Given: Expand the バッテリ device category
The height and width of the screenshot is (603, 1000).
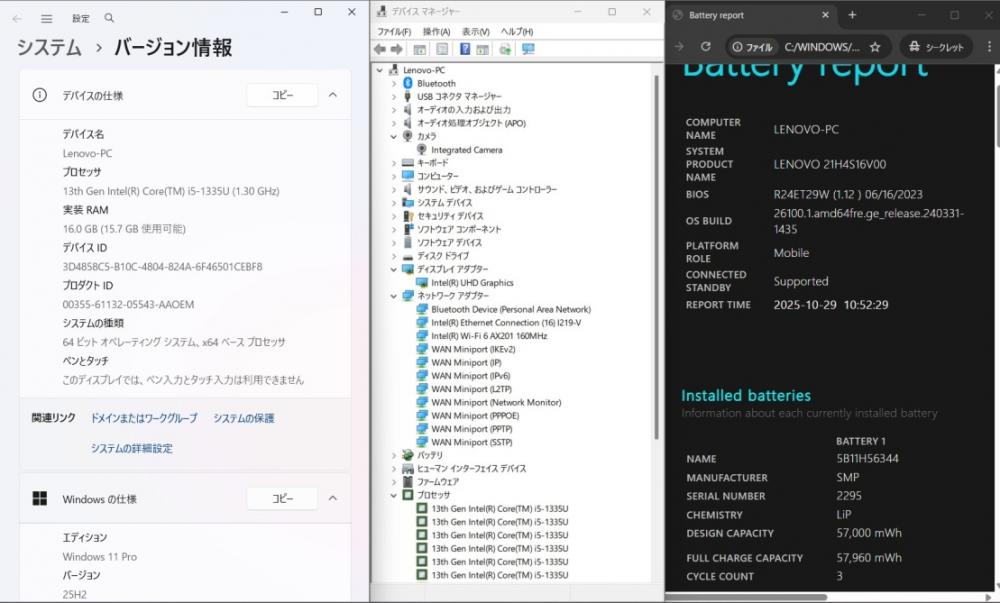Looking at the screenshot, I should click(394, 455).
